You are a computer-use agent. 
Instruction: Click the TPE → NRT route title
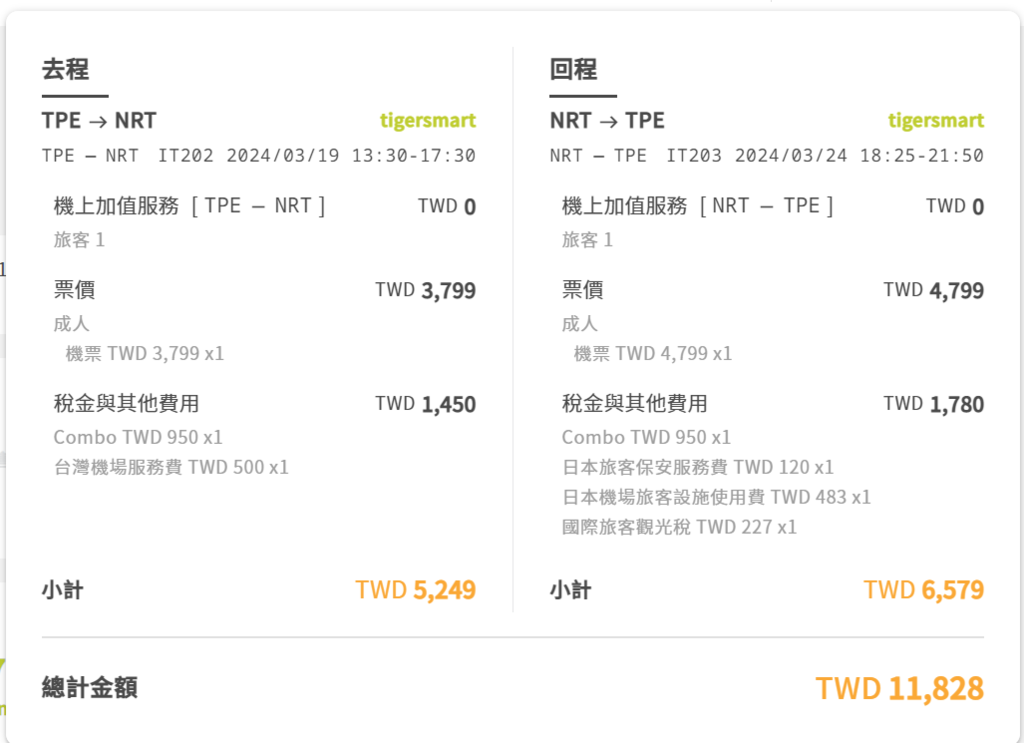coord(99,121)
